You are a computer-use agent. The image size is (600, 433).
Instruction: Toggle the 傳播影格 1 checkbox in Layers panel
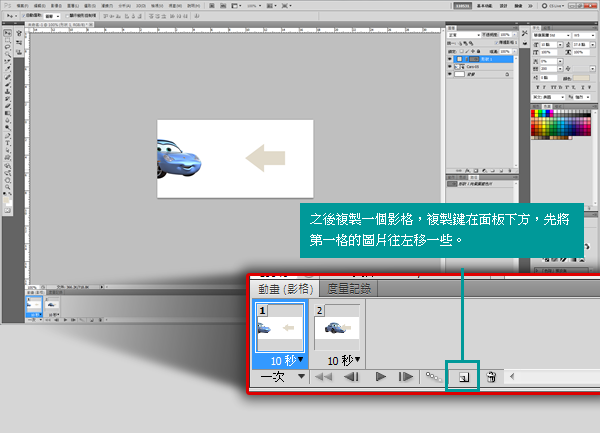(x=496, y=42)
